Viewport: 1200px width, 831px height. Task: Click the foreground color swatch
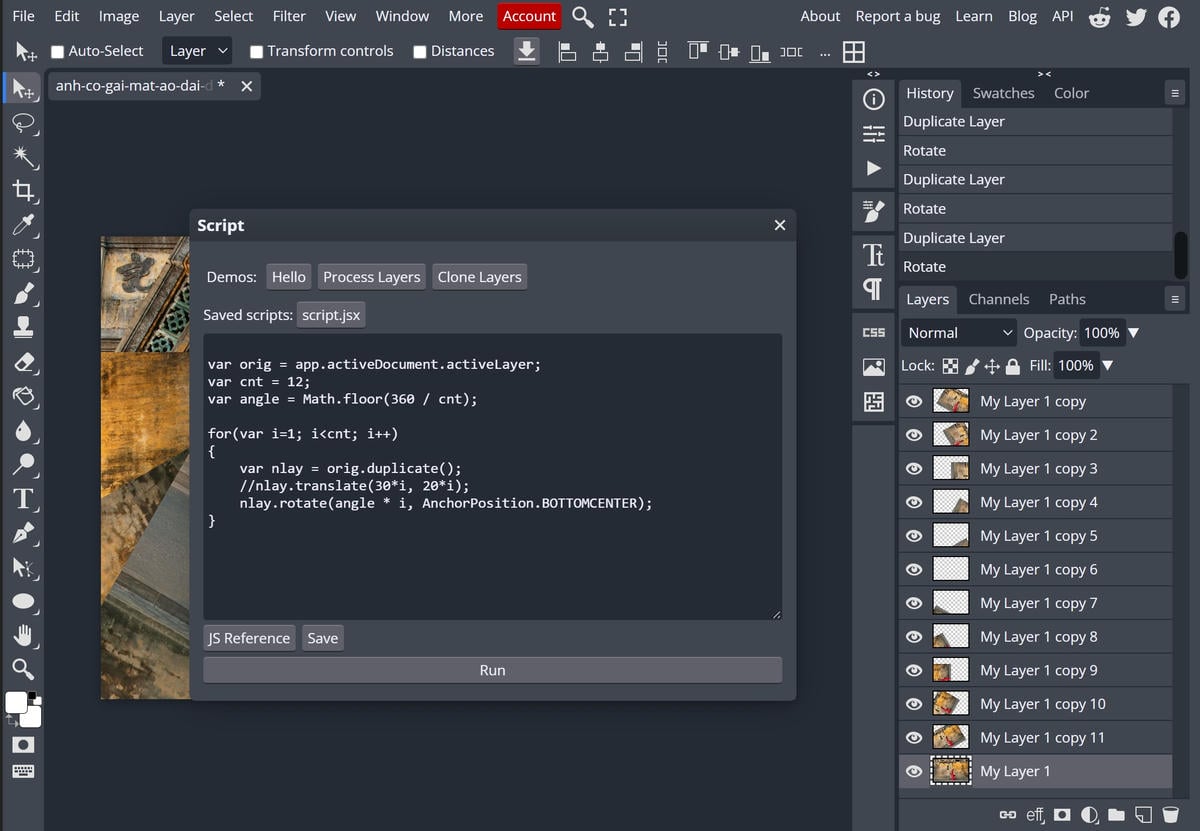click(x=16, y=702)
